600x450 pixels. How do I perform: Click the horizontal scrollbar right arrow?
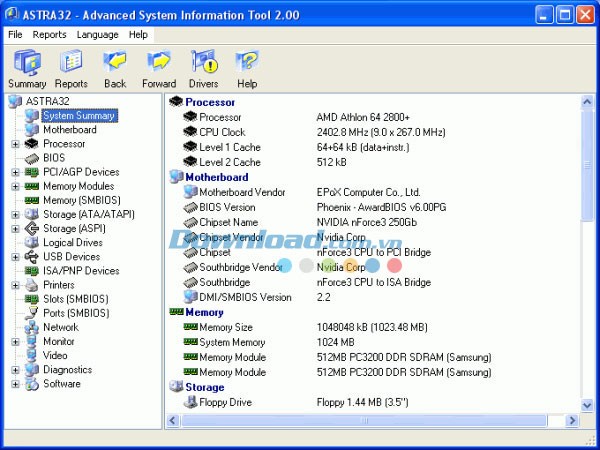[573, 420]
